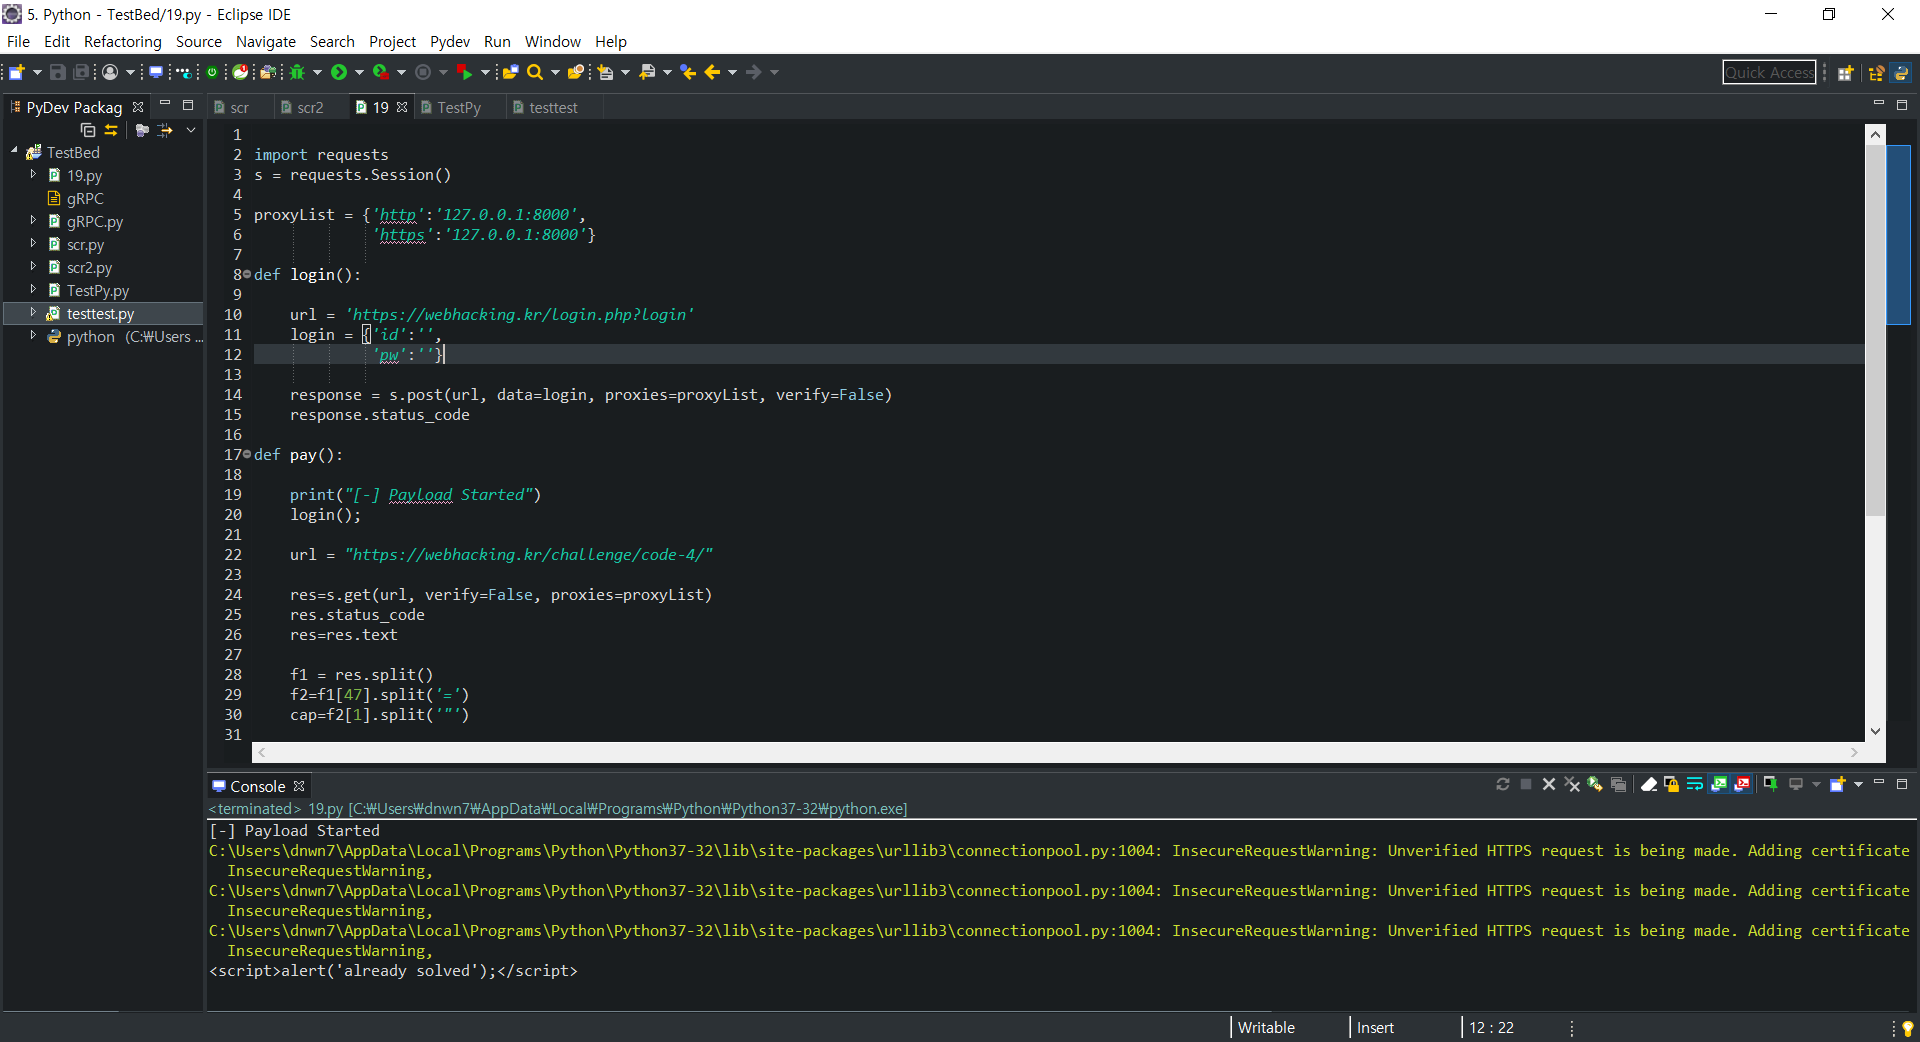Click the editor horizontal scrollbar
This screenshot has width=1920, height=1042.
[x=1056, y=752]
